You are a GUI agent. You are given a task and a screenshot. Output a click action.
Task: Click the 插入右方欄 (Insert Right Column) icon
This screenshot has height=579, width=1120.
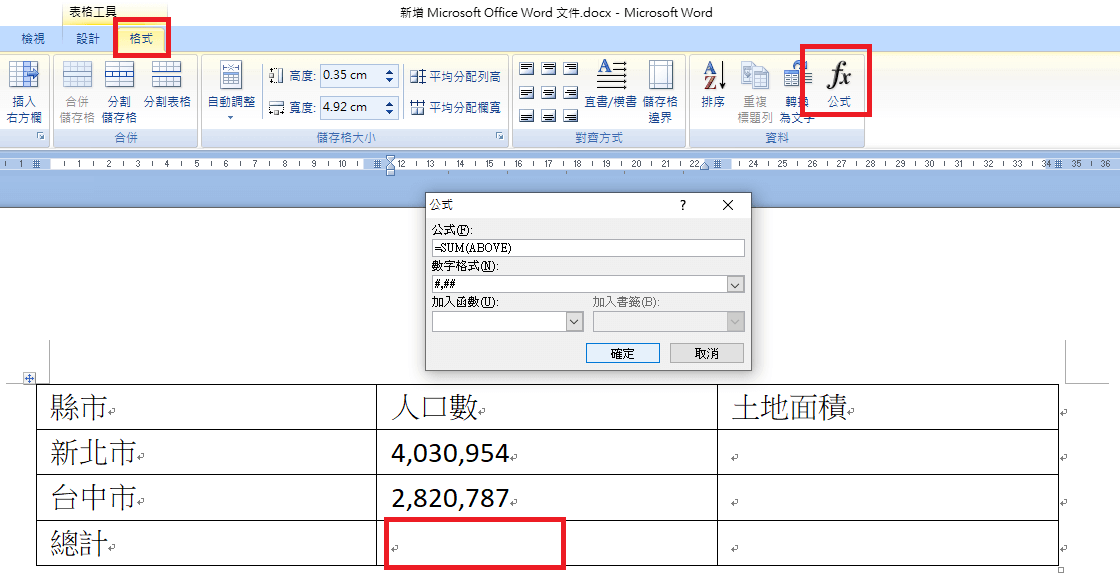[x=24, y=76]
